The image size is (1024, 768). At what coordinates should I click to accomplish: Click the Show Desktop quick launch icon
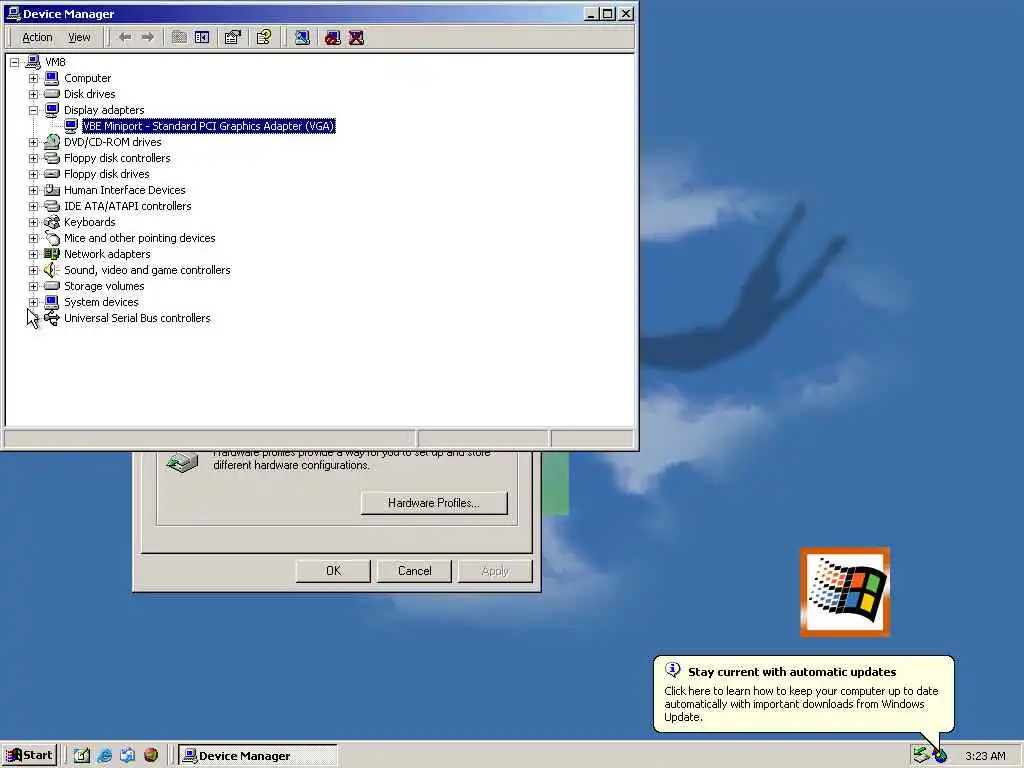[82, 756]
